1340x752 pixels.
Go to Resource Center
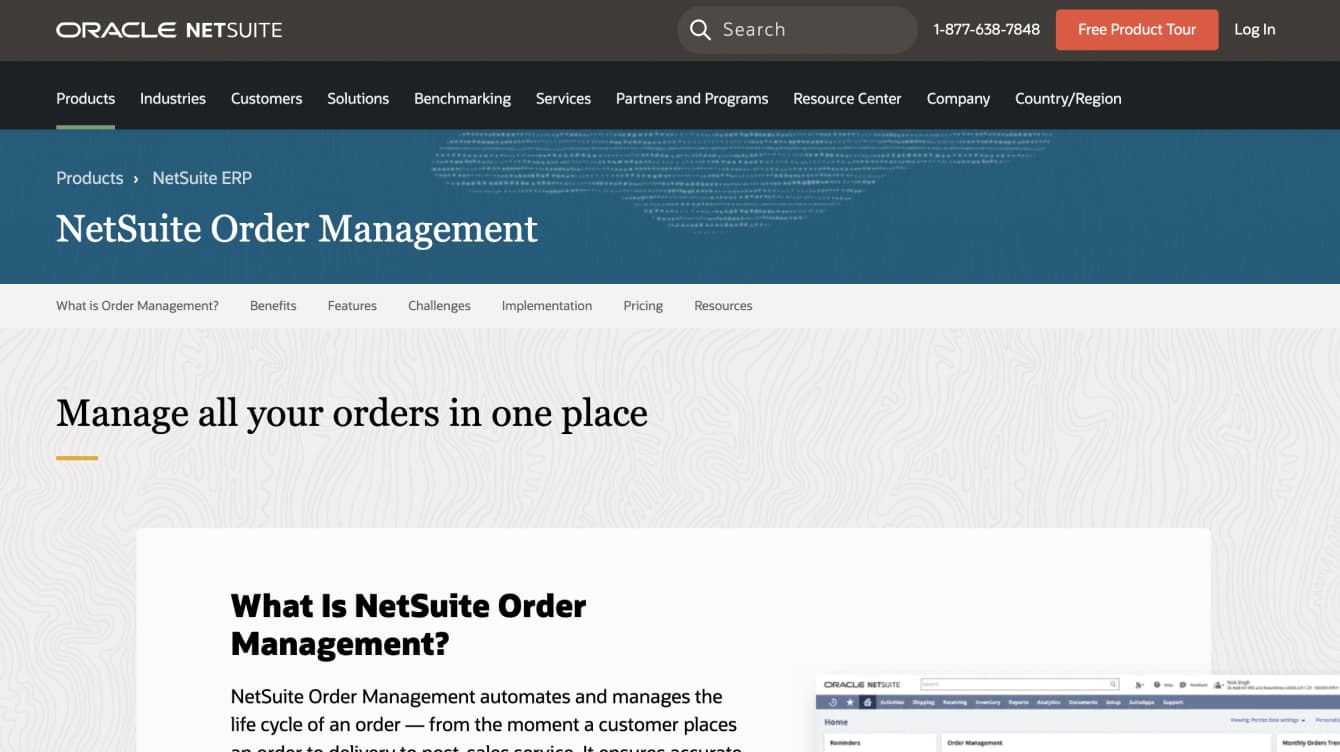pos(847,98)
